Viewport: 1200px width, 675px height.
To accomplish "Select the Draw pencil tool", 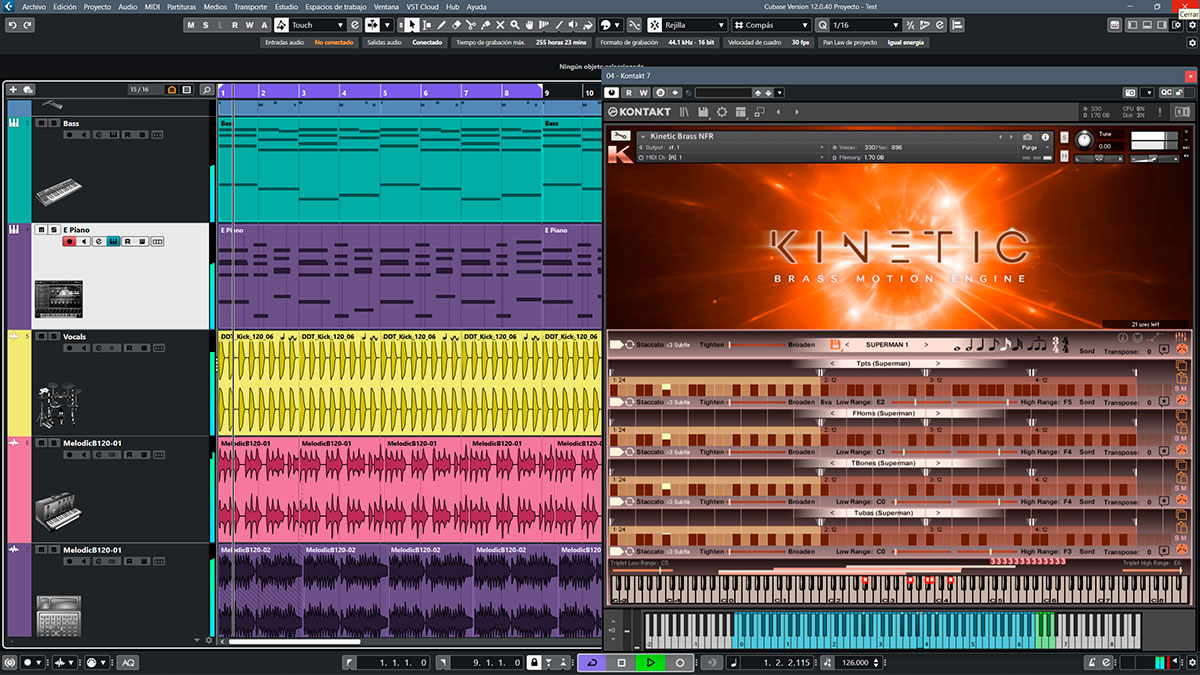I will point(441,25).
